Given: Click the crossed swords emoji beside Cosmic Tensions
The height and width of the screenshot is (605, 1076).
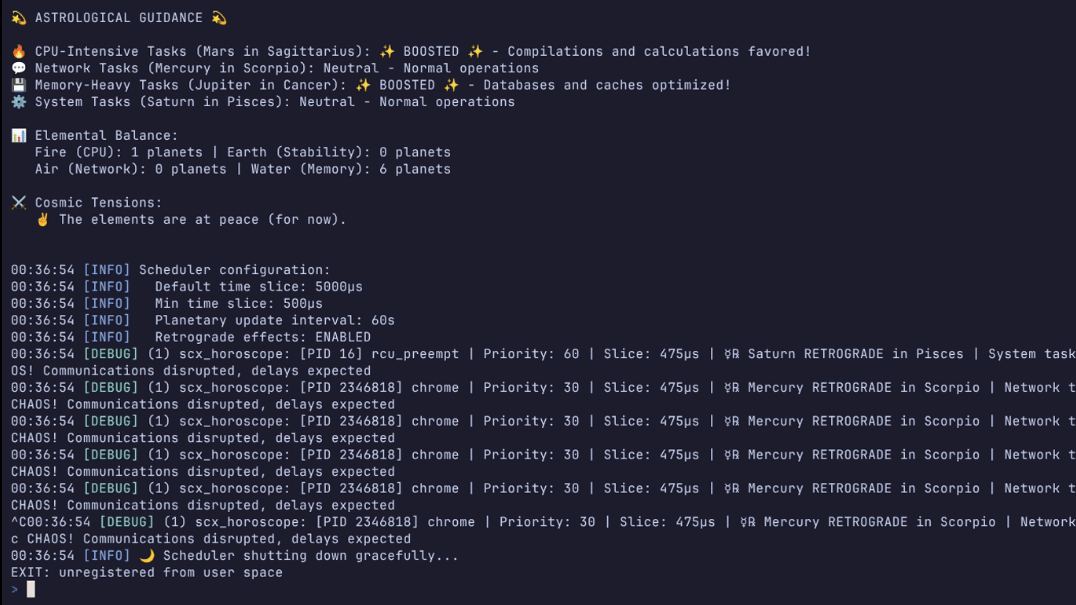Looking at the screenshot, I should pos(19,202).
